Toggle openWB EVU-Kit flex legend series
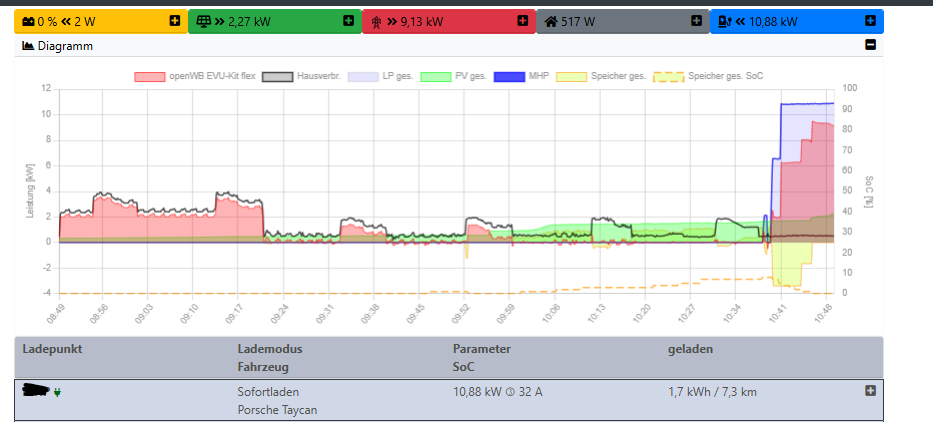Screen dimensions: 933x422 pos(195,76)
